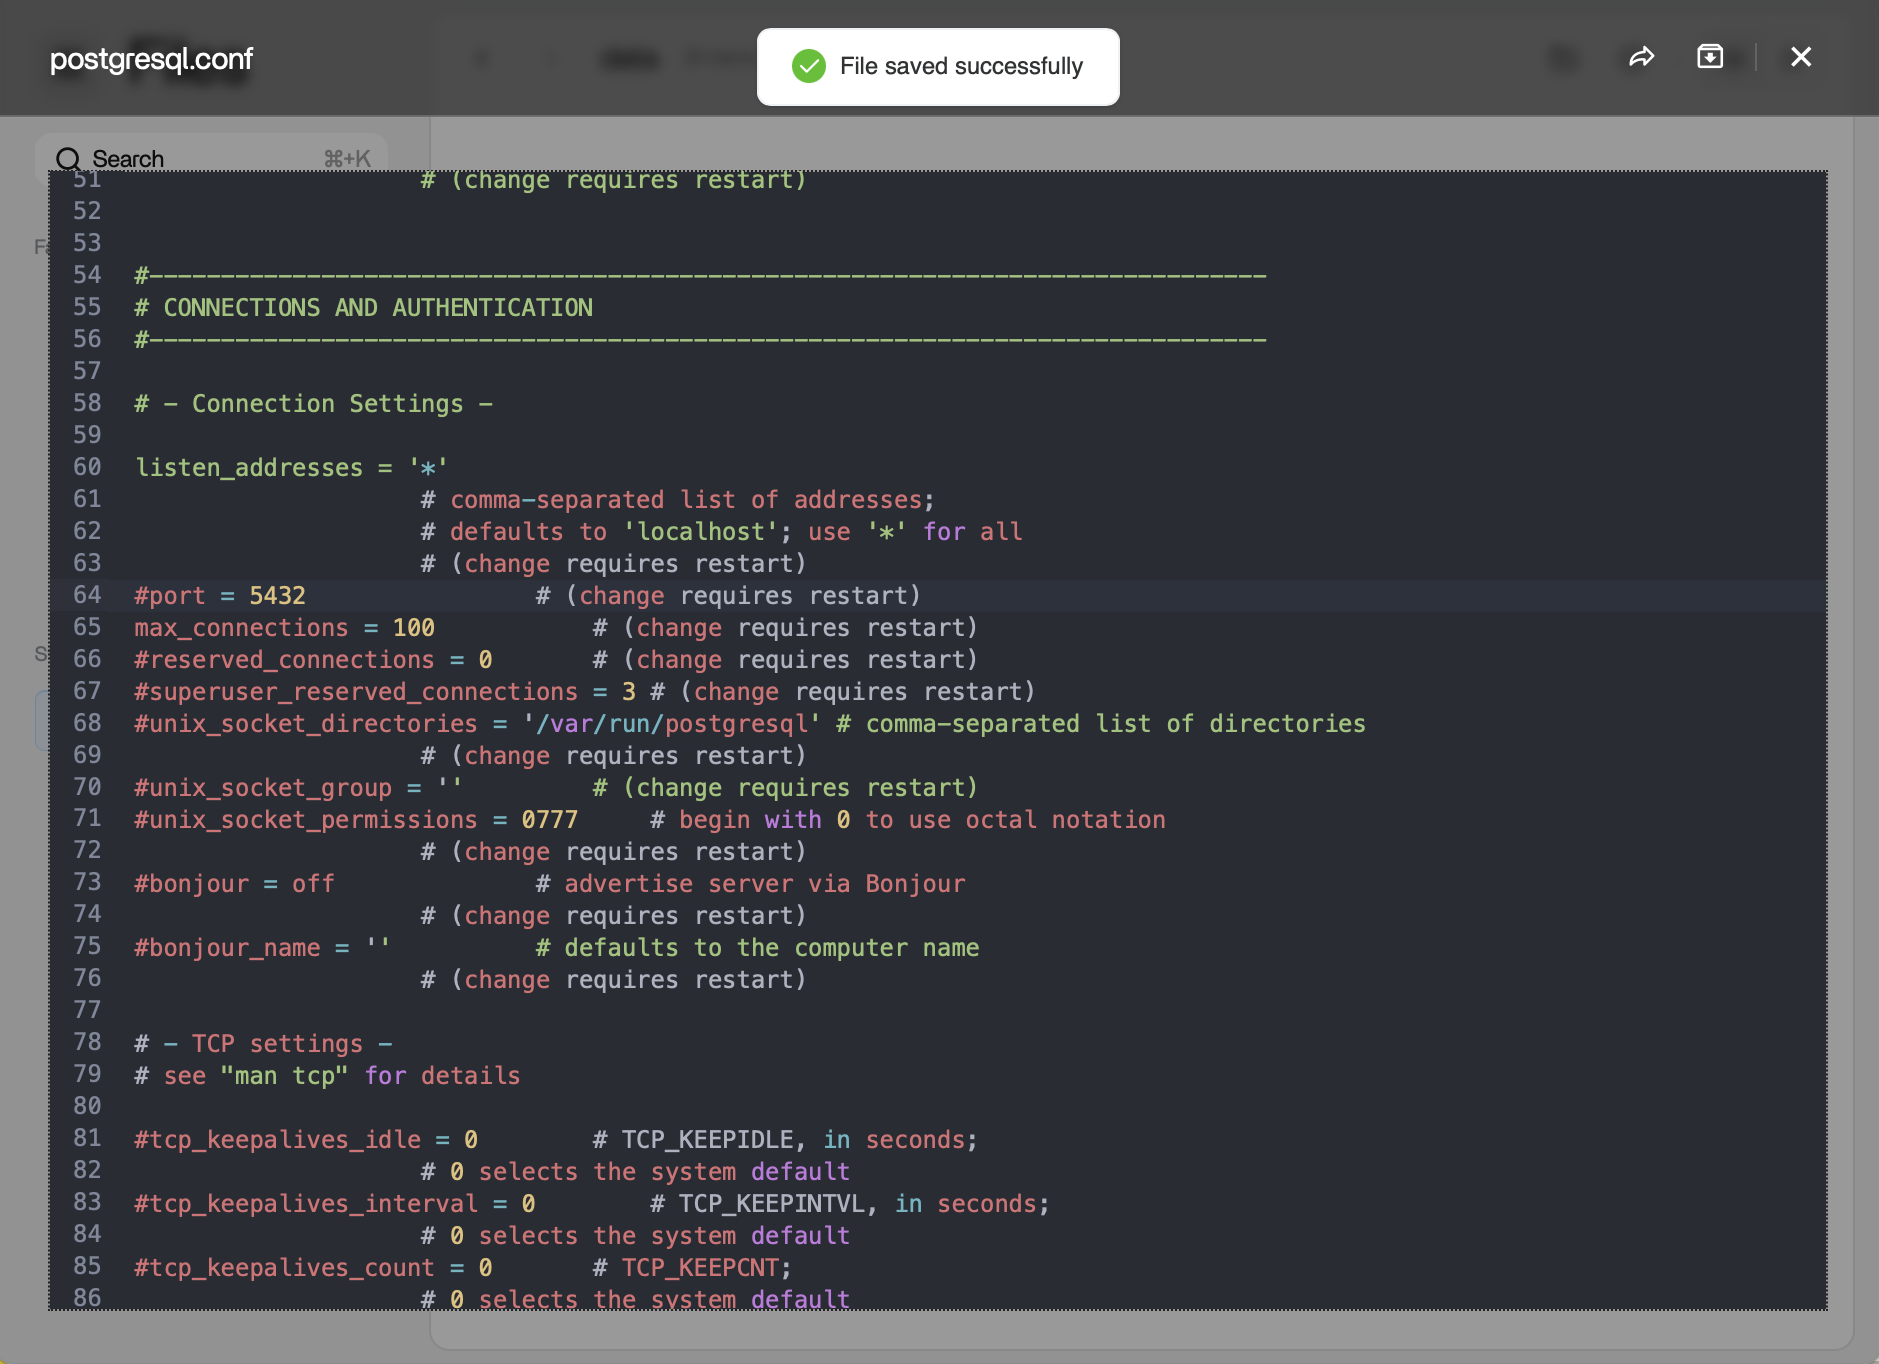Viewport: 1879px width, 1364px height.
Task: Click line number 60 in gutter
Action: click(87, 467)
